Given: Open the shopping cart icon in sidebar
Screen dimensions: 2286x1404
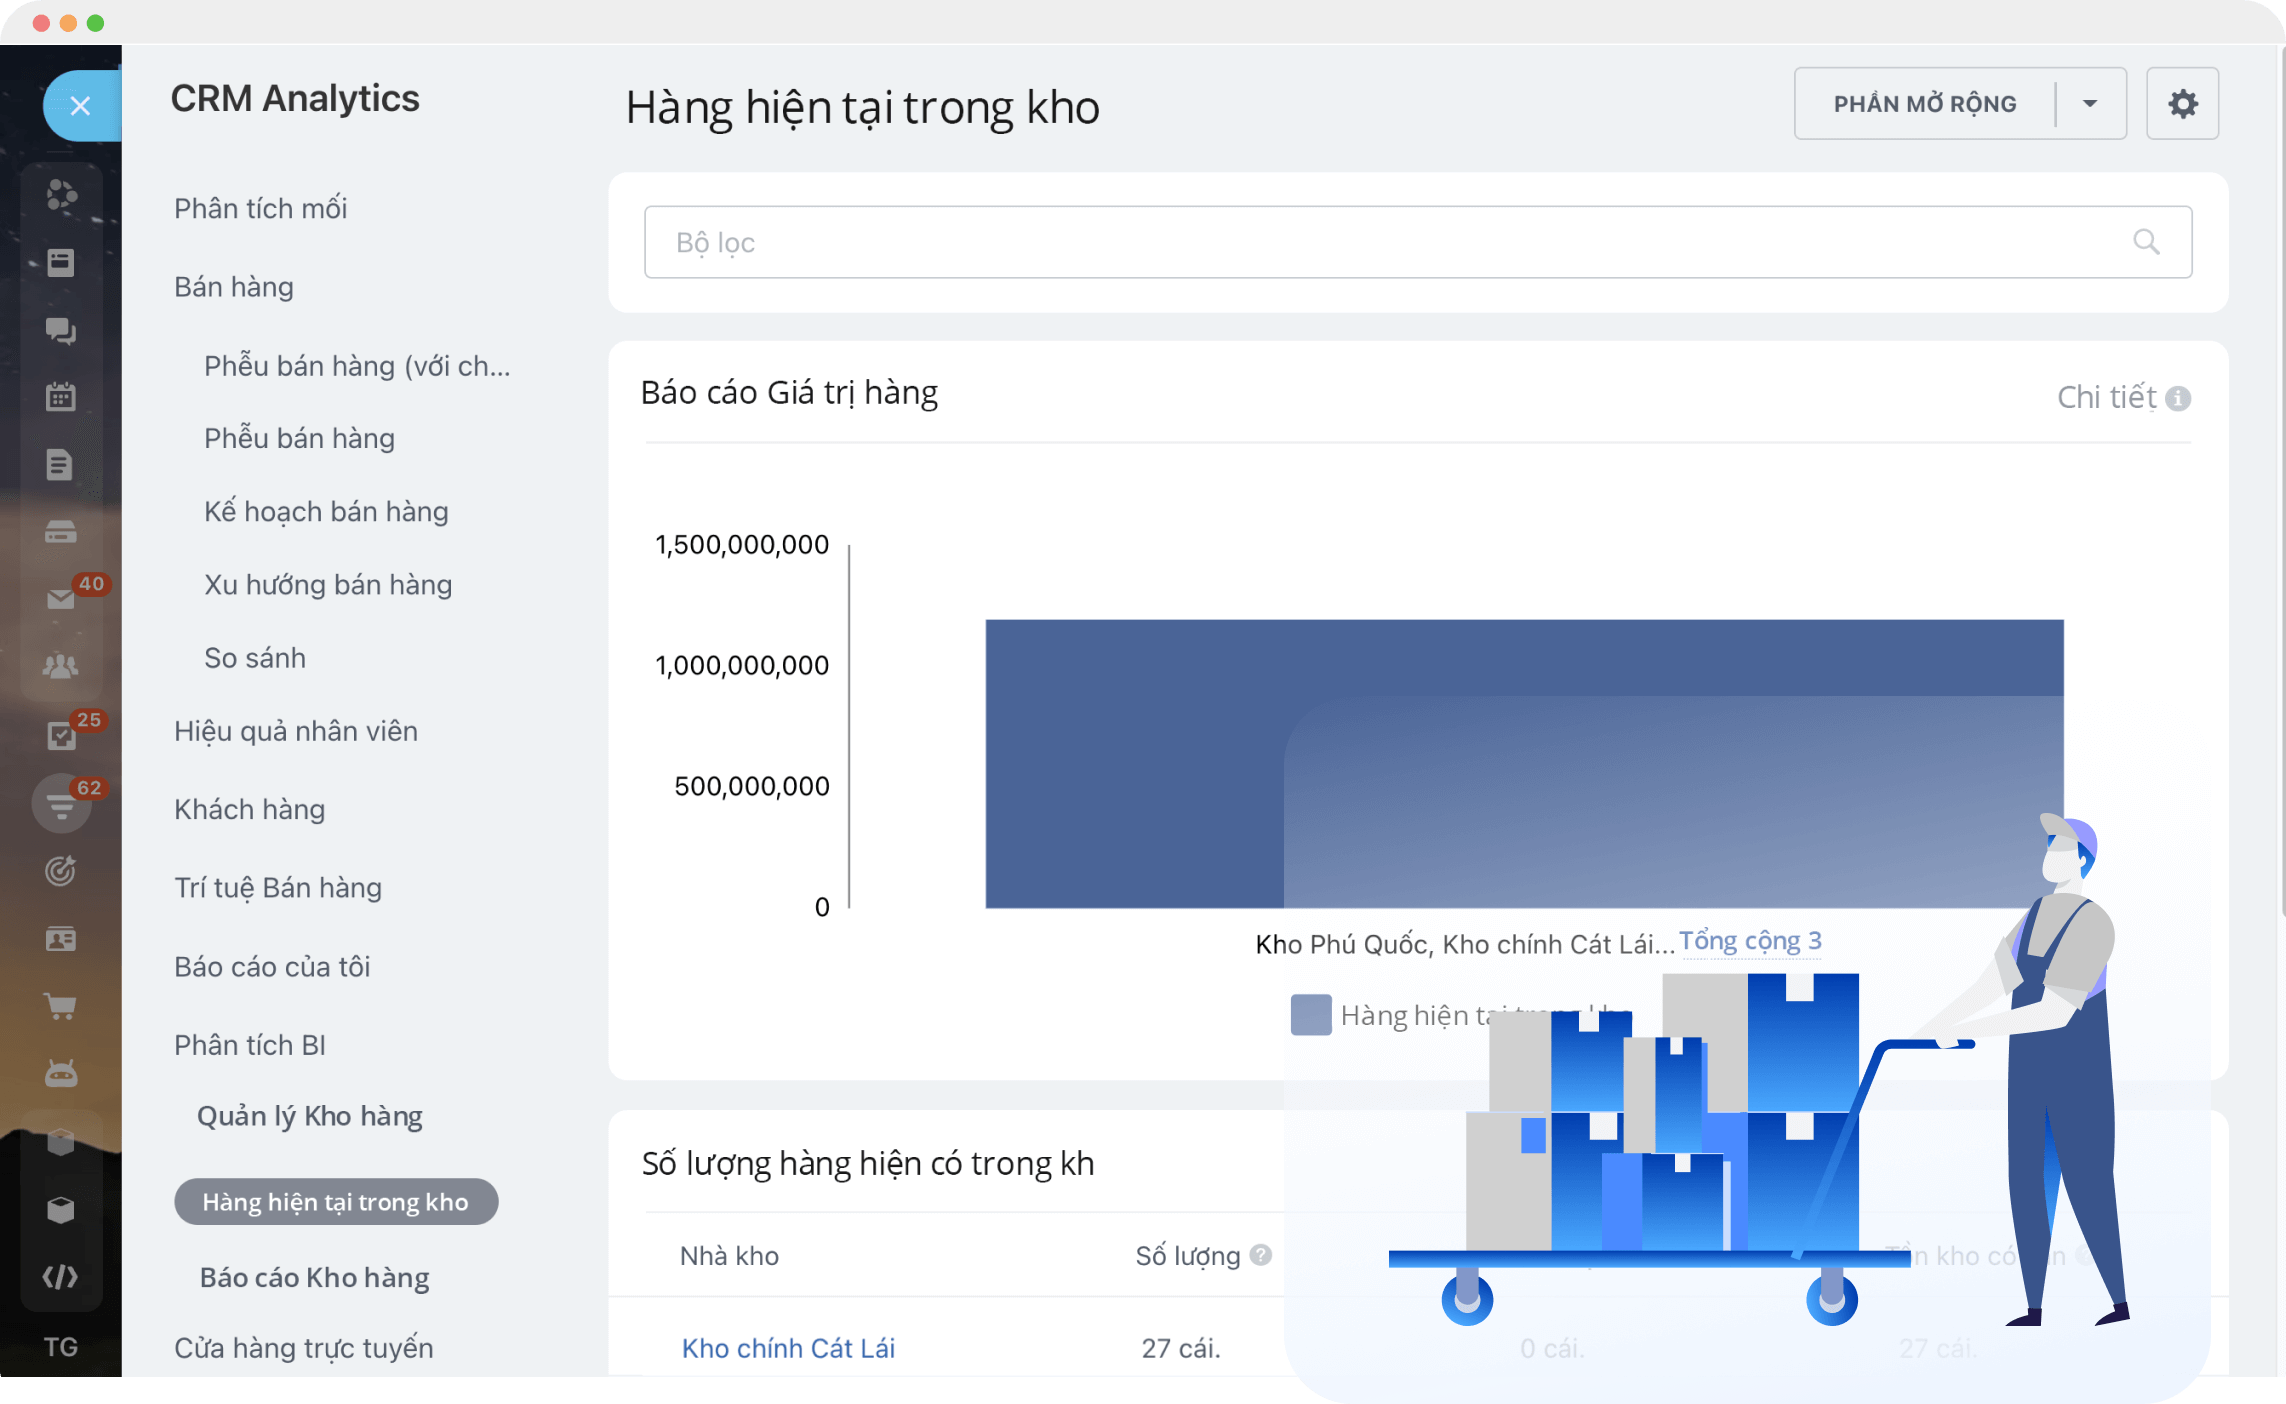Looking at the screenshot, I should pos(61,1007).
